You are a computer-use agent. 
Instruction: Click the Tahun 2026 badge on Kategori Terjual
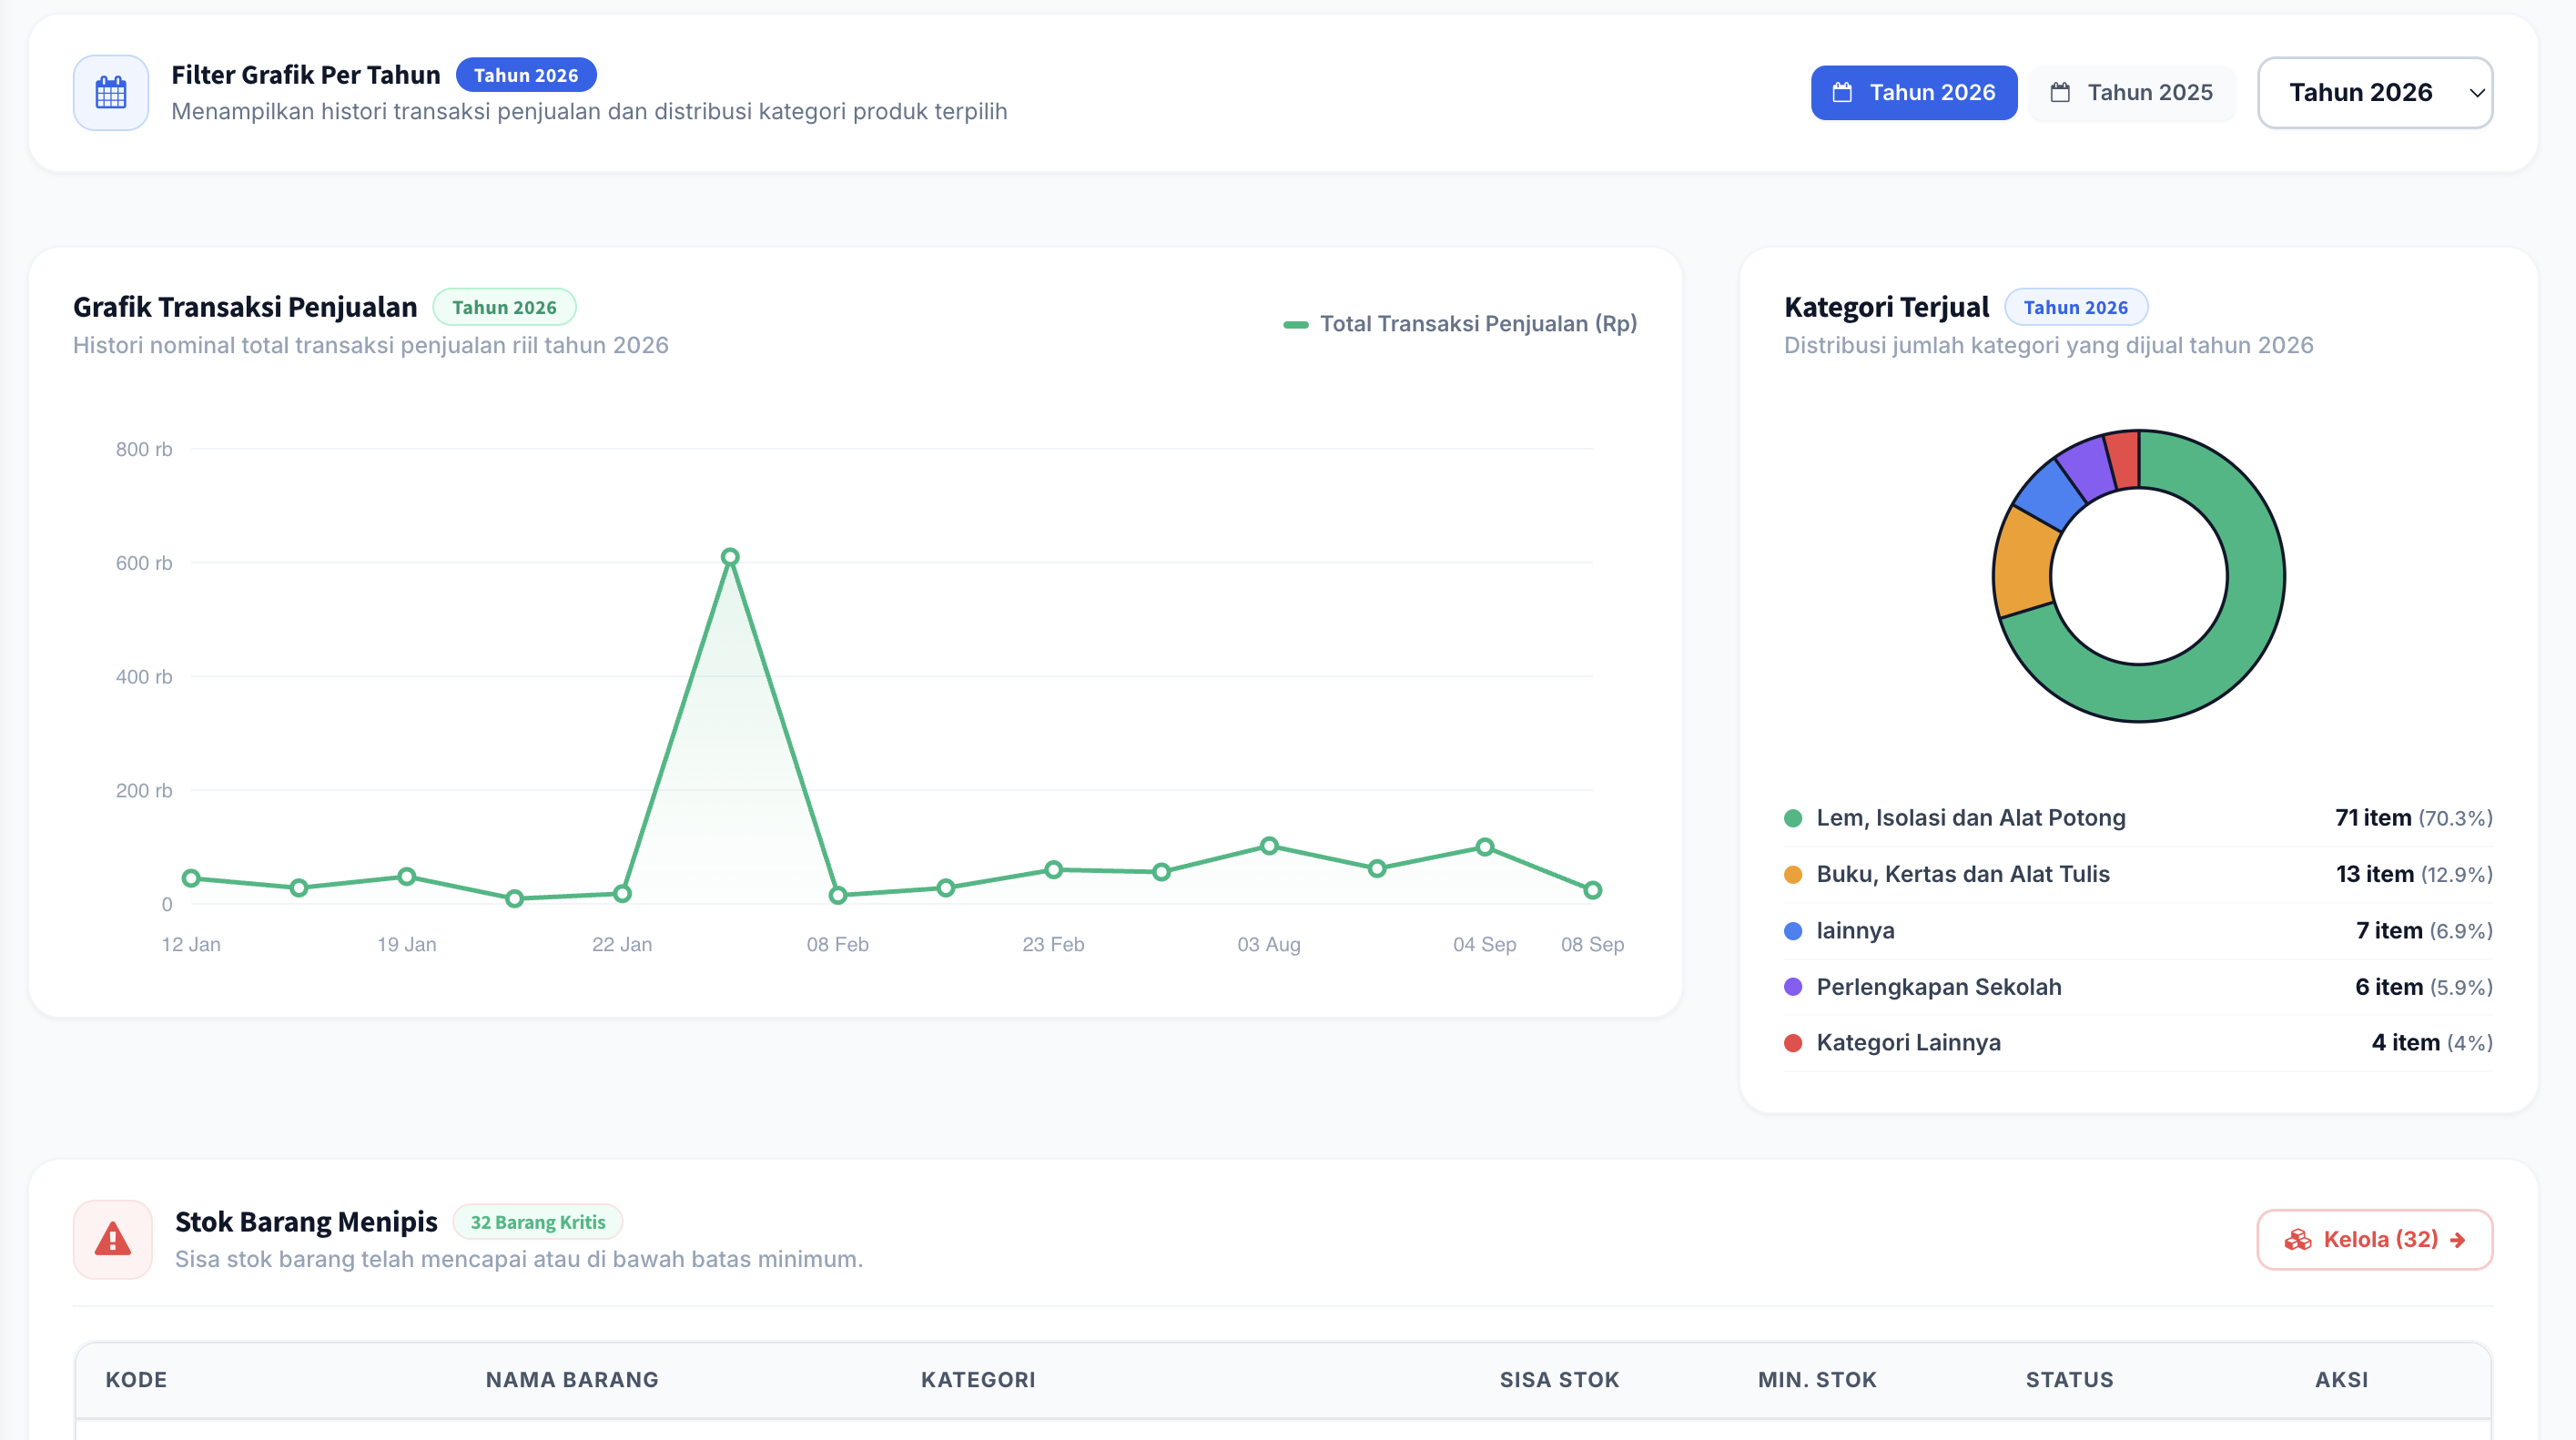[x=2076, y=307]
